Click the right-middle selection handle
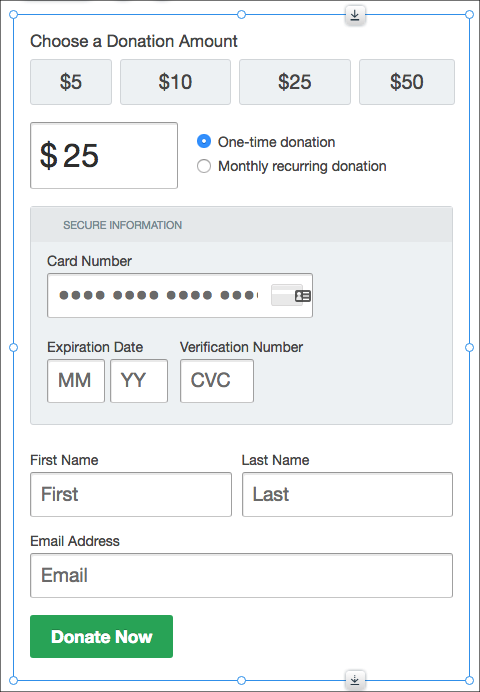The height and width of the screenshot is (692, 480). tap(469, 348)
